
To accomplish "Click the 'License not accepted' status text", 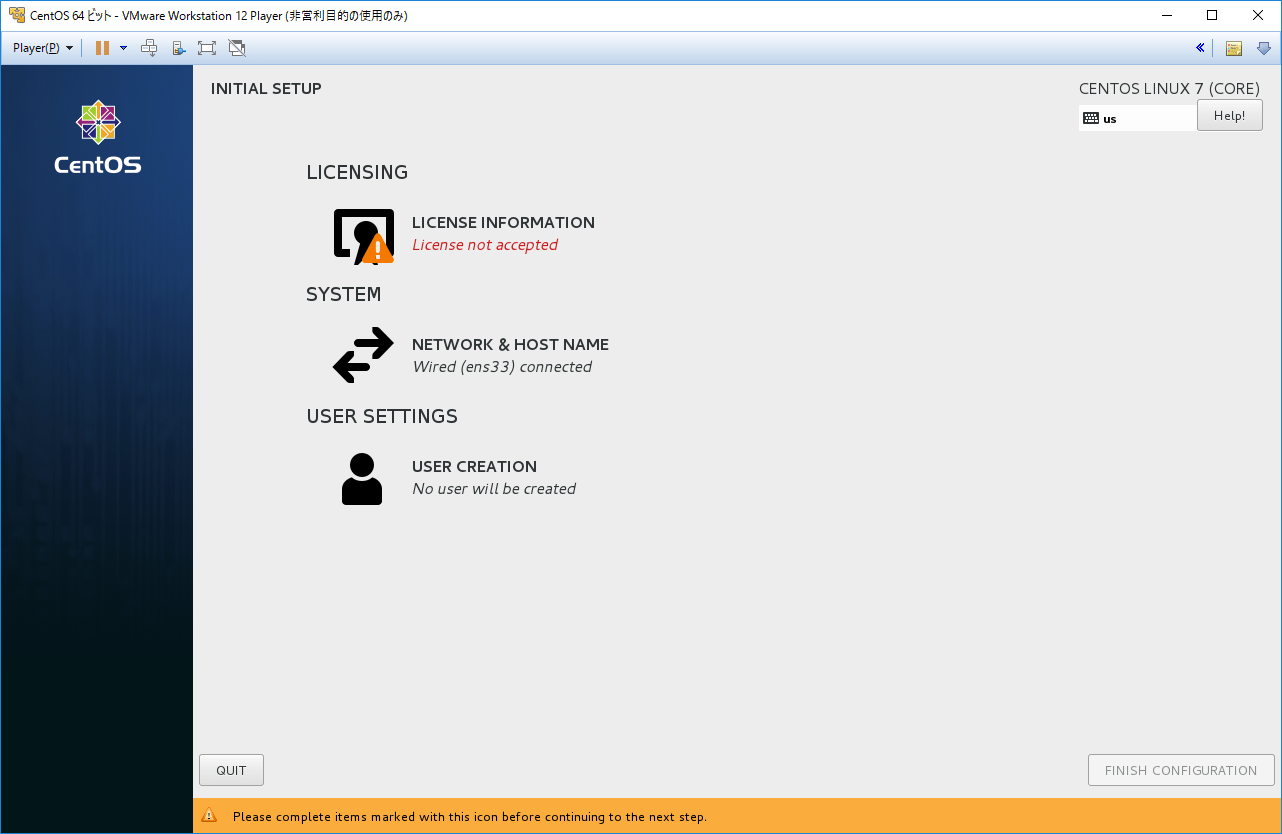I will pyautogui.click(x=485, y=245).
